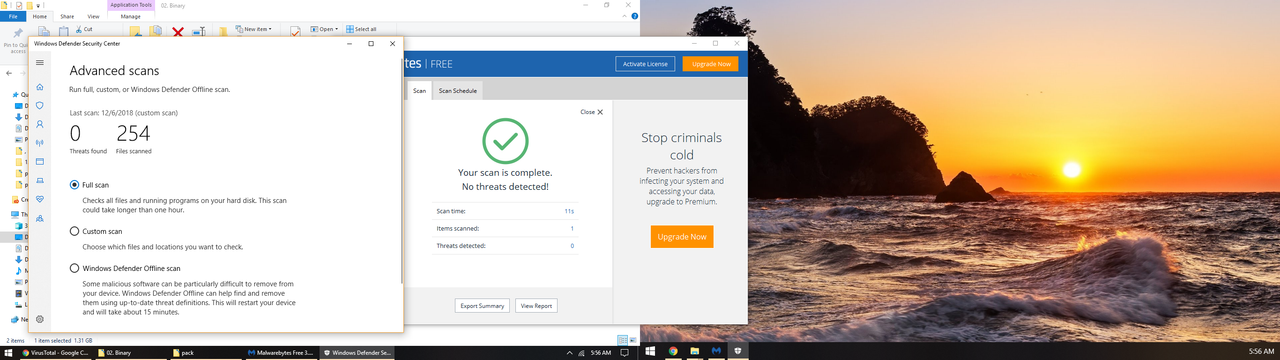Switch to Share tab in Explorer
Screen dimensions: 1280x360
(x=67, y=17)
